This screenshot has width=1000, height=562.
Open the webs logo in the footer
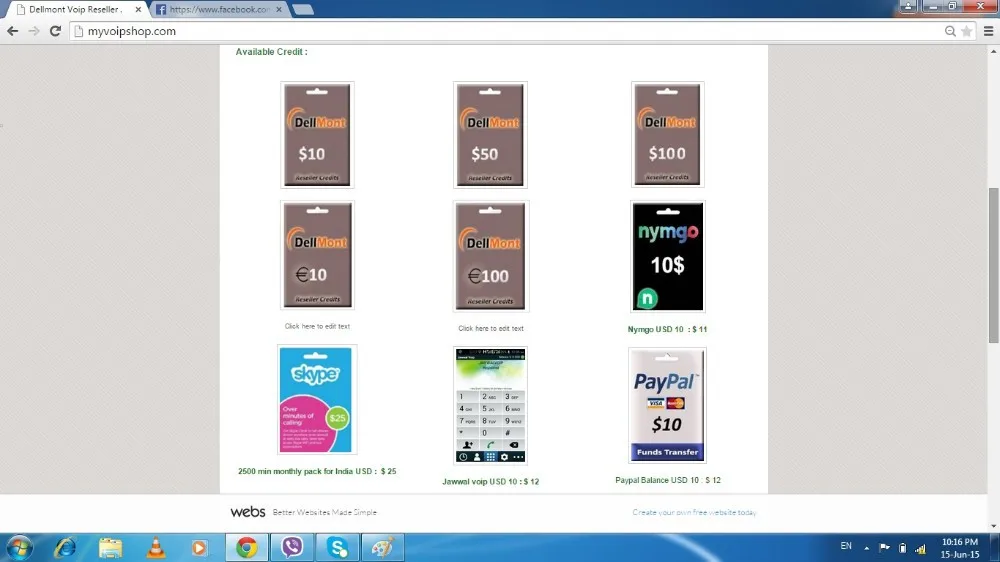coord(247,512)
